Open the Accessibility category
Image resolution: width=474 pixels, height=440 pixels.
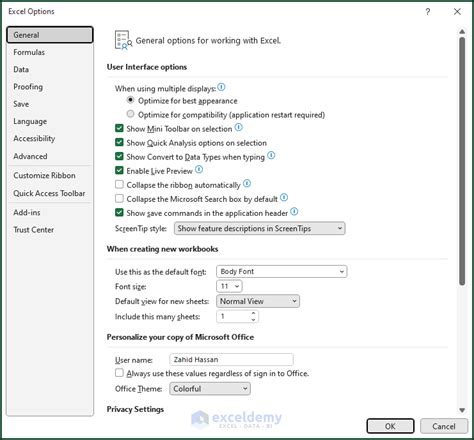pyautogui.click(x=50, y=139)
